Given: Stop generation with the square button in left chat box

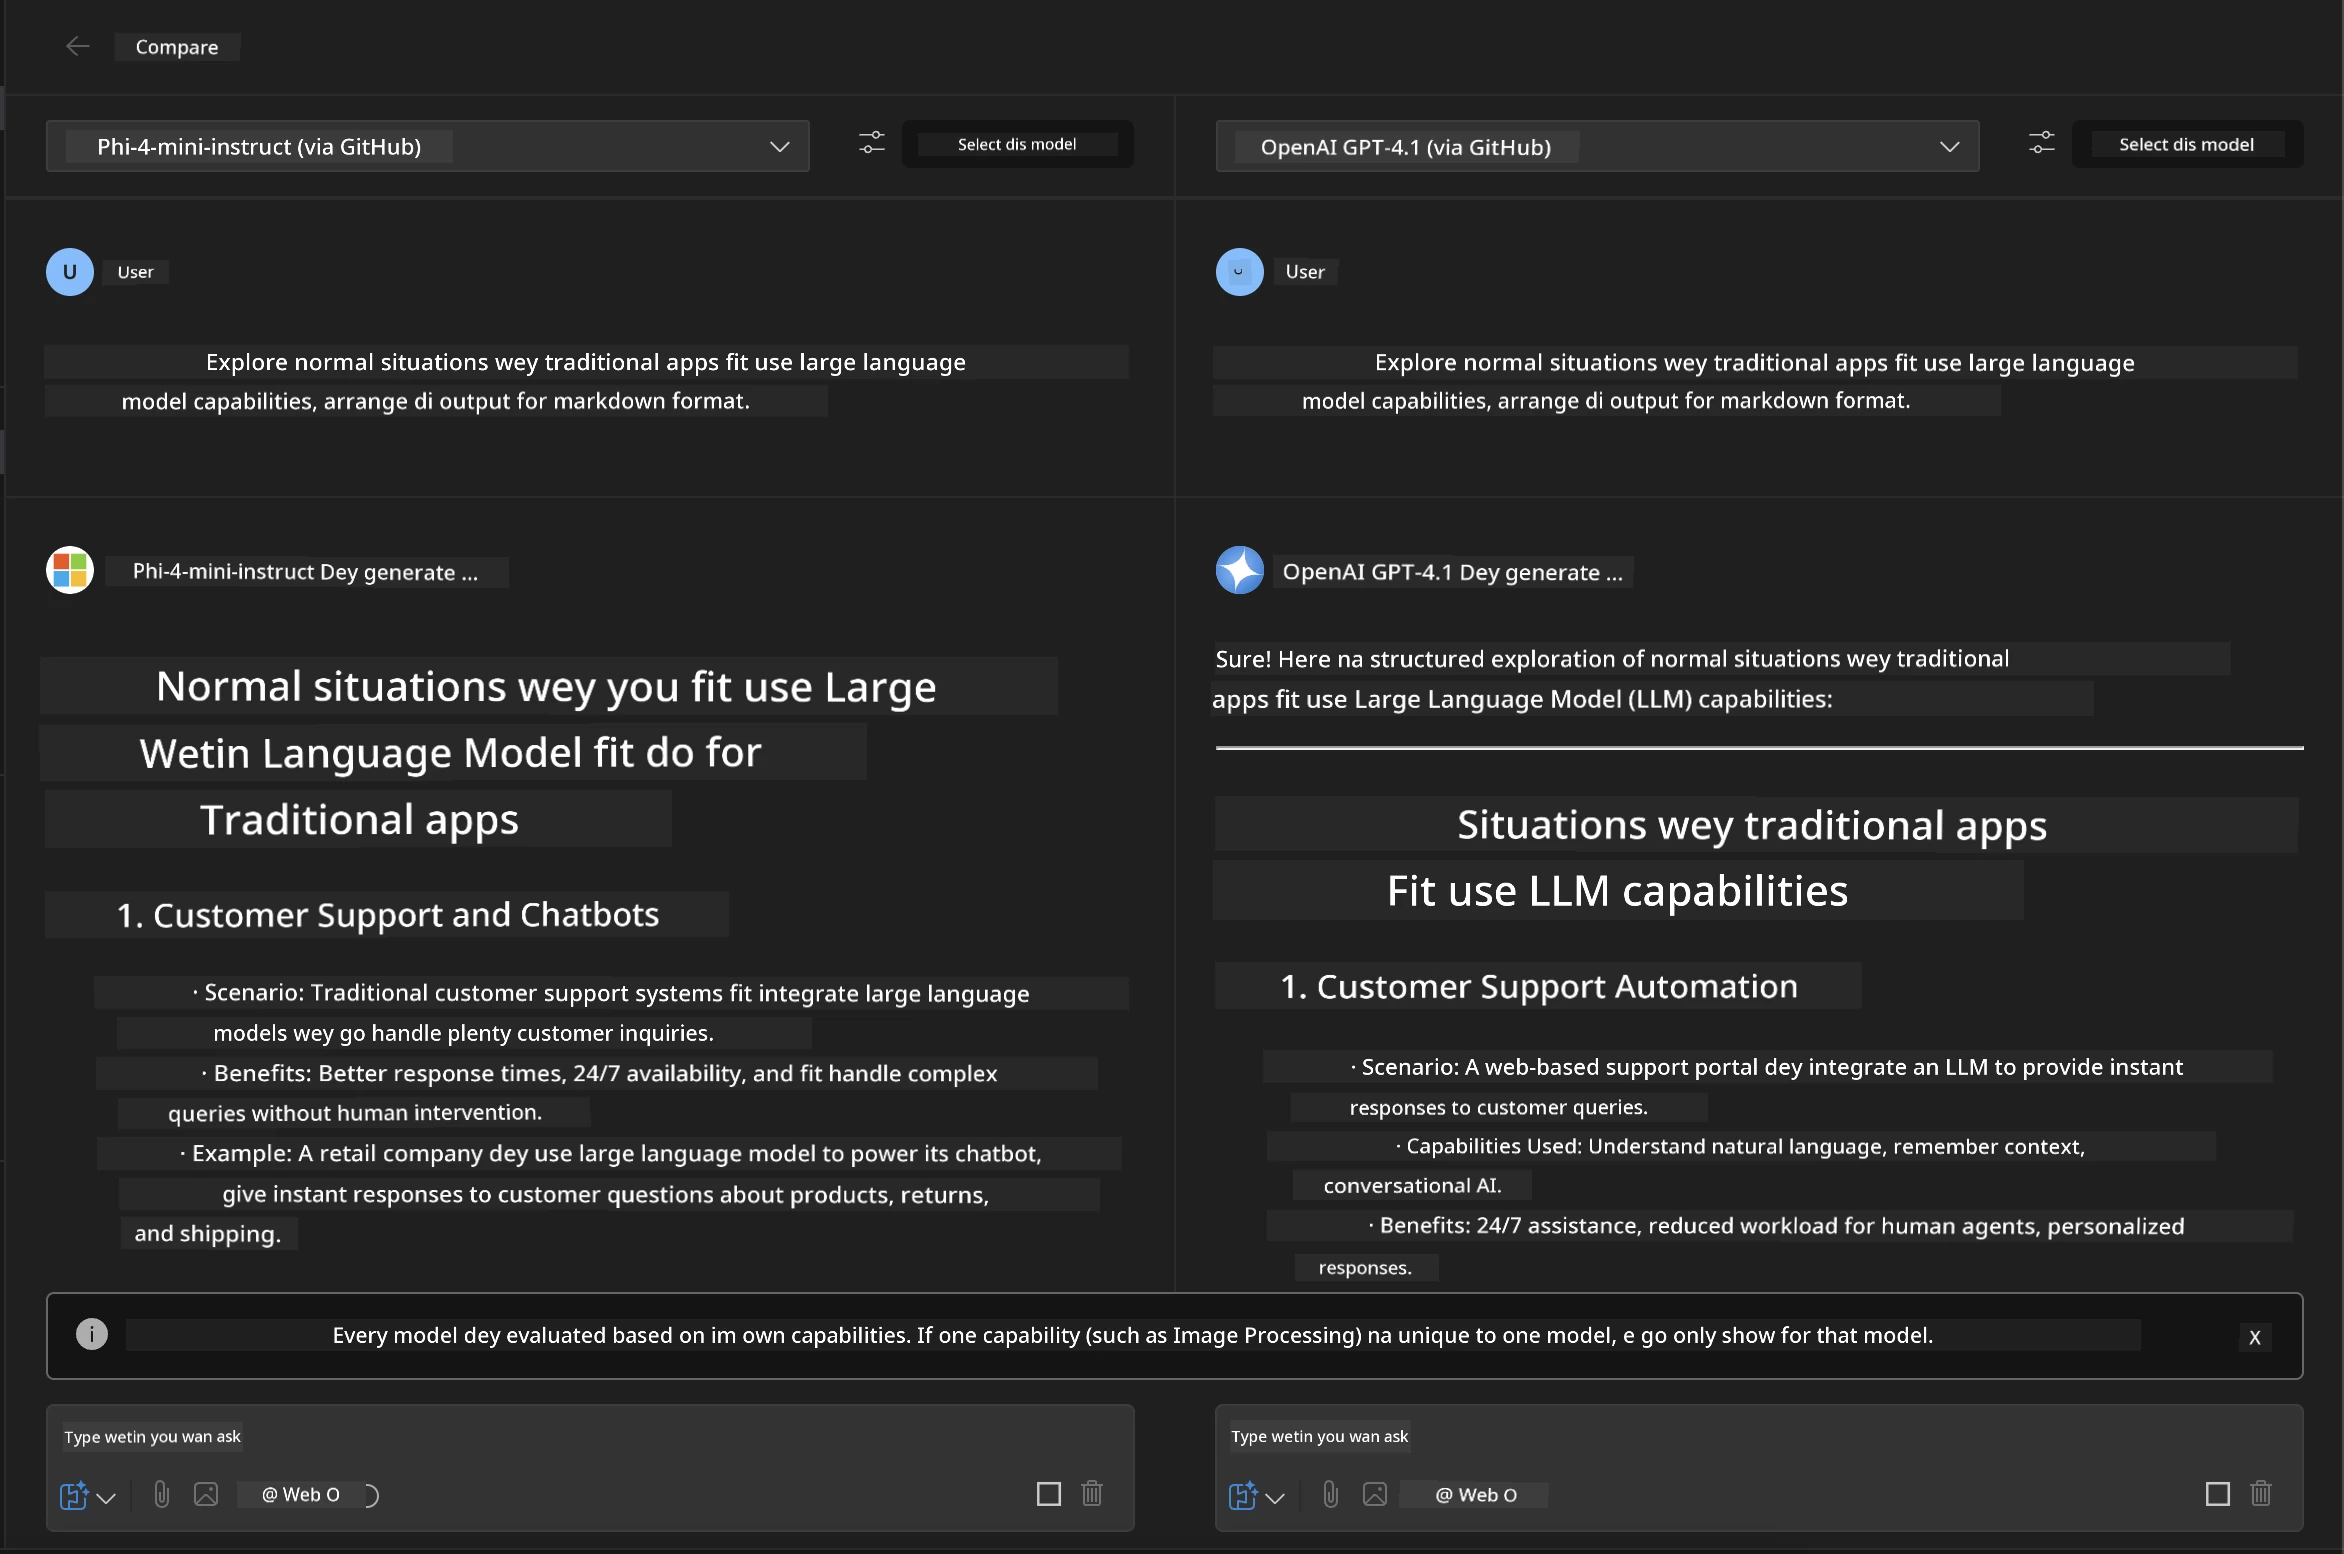Looking at the screenshot, I should (x=1048, y=1494).
